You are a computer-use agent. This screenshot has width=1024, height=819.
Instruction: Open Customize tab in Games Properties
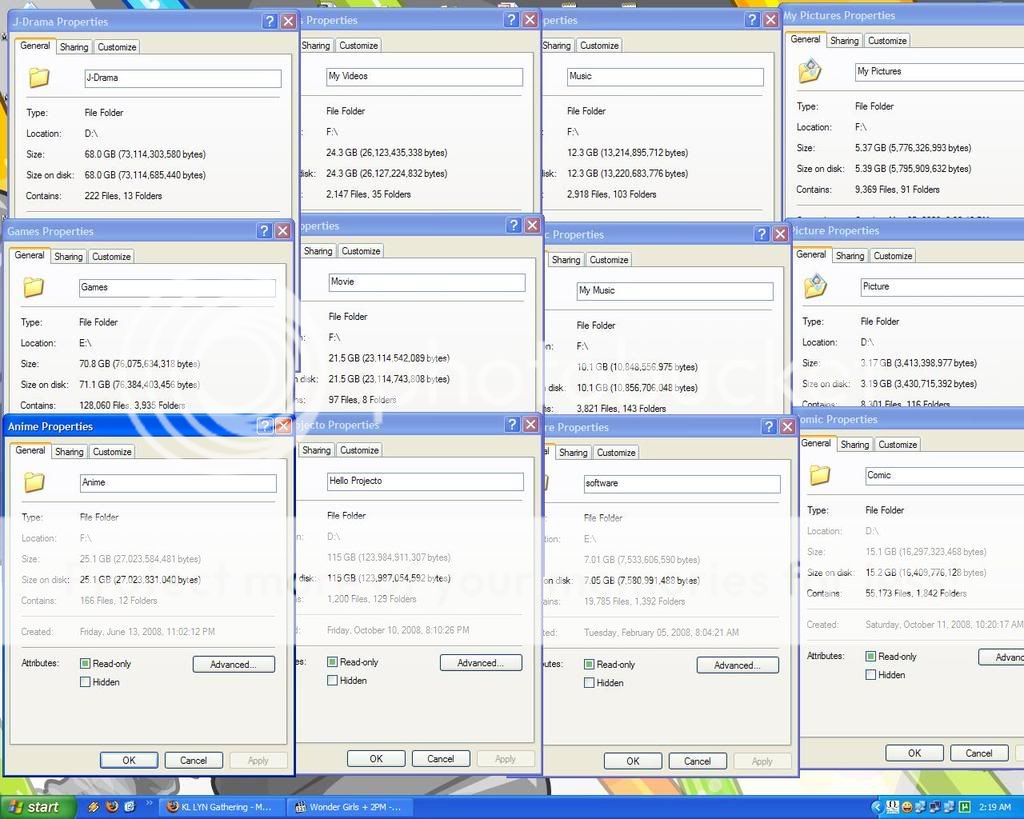click(x=111, y=257)
